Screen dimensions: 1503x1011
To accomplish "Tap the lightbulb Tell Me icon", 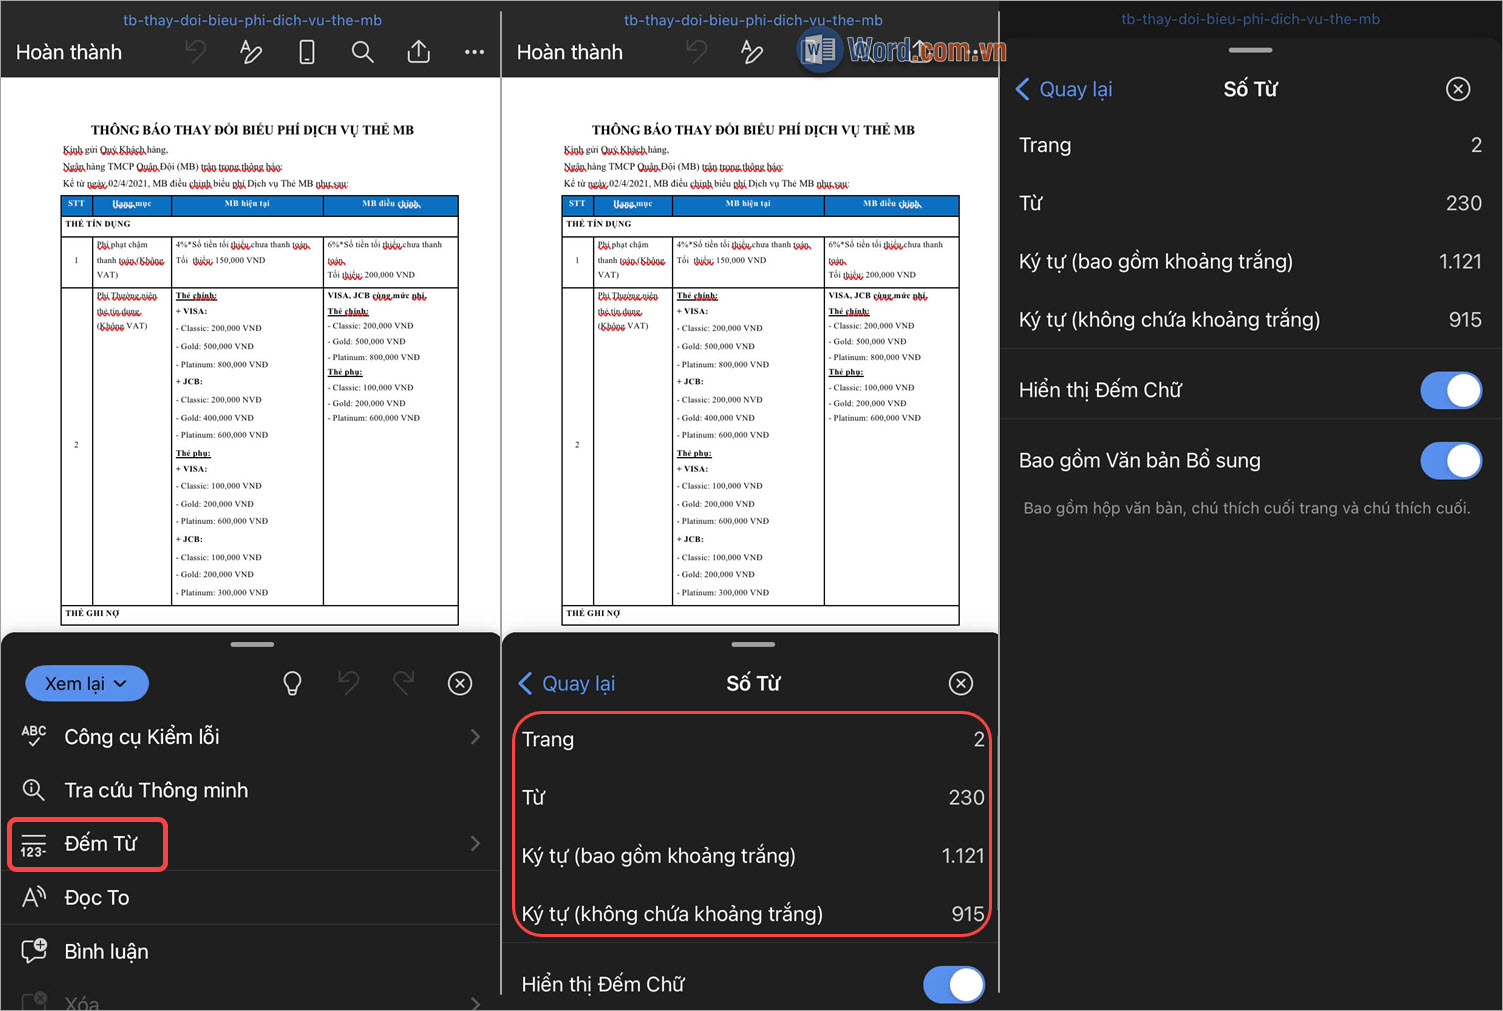I will tap(292, 683).
